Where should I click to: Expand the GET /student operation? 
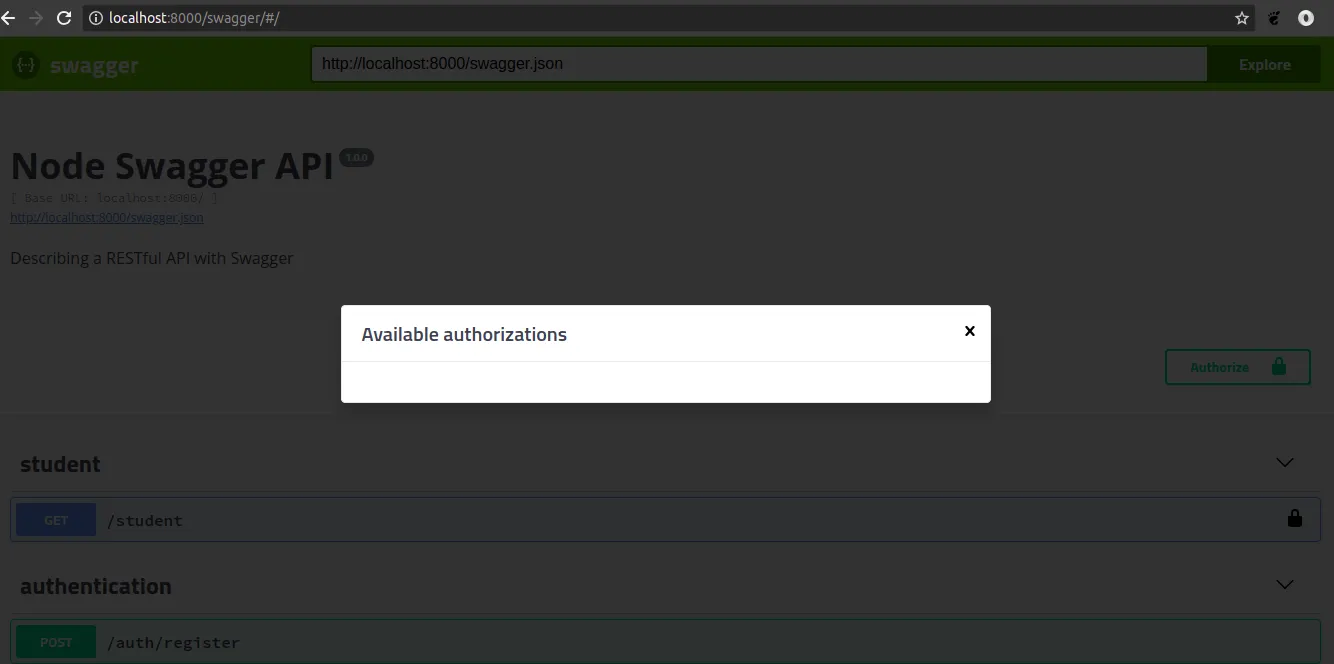point(665,520)
